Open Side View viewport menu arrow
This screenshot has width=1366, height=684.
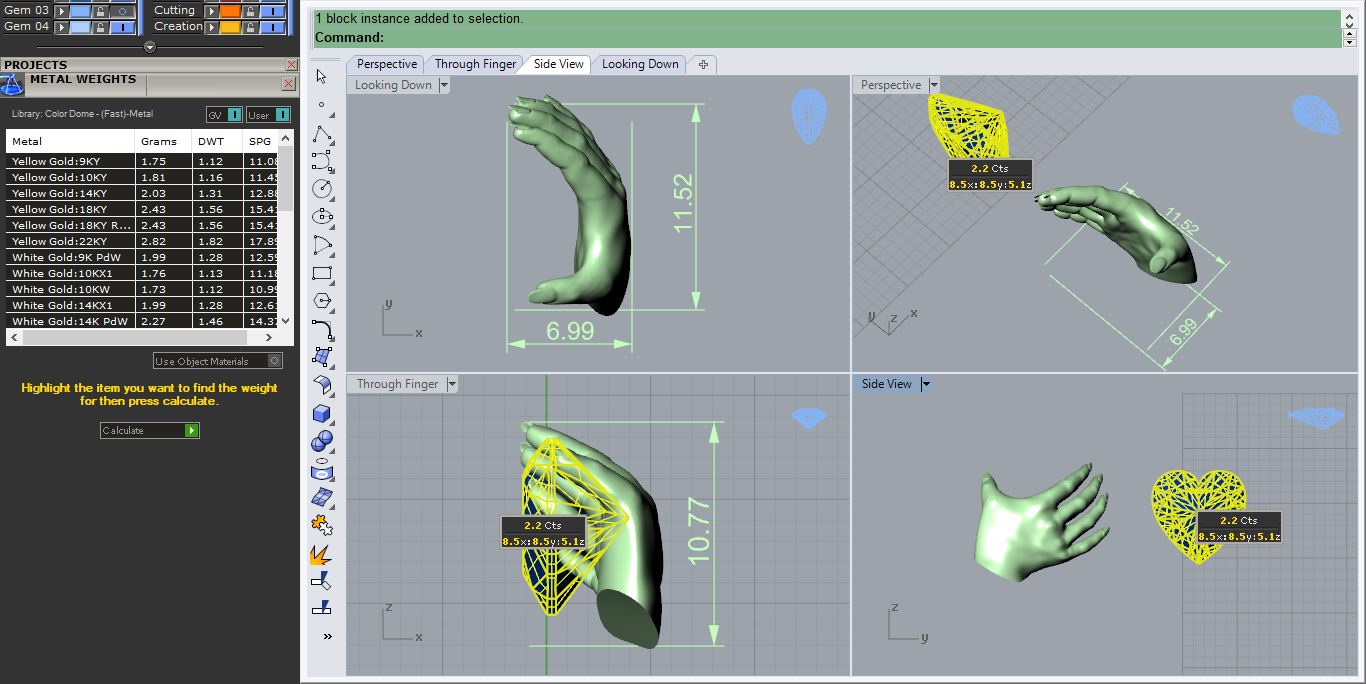926,384
